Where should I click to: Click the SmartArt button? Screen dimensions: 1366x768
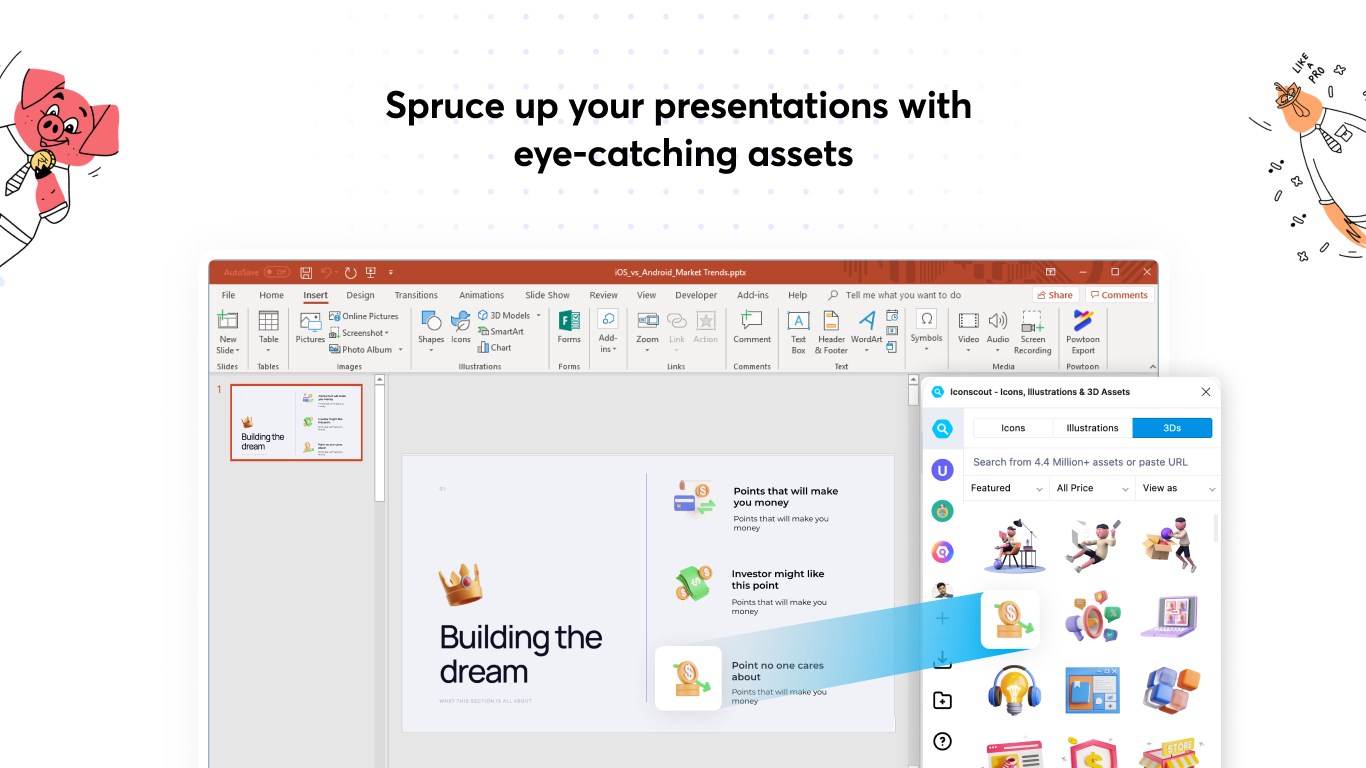pos(501,331)
